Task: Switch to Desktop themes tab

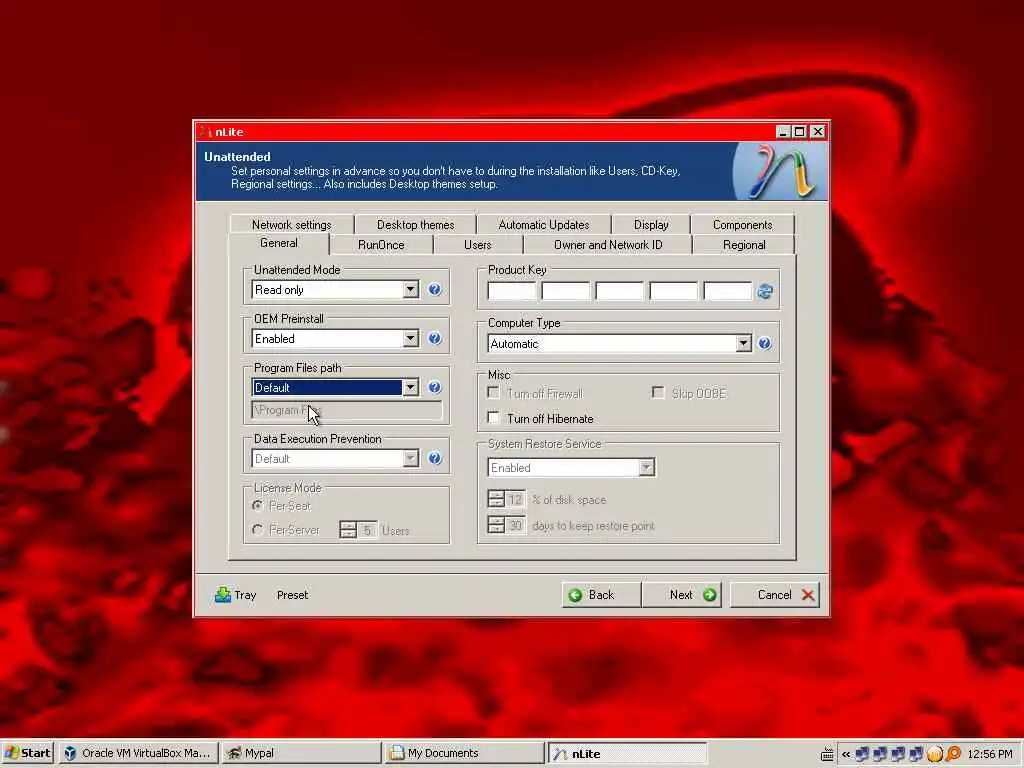Action: click(x=415, y=225)
